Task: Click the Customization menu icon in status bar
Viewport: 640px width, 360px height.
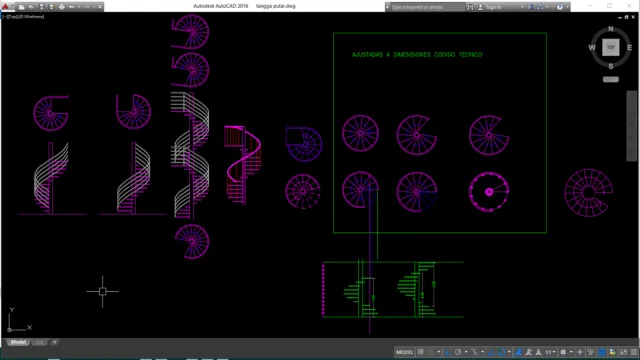Action: point(633,352)
